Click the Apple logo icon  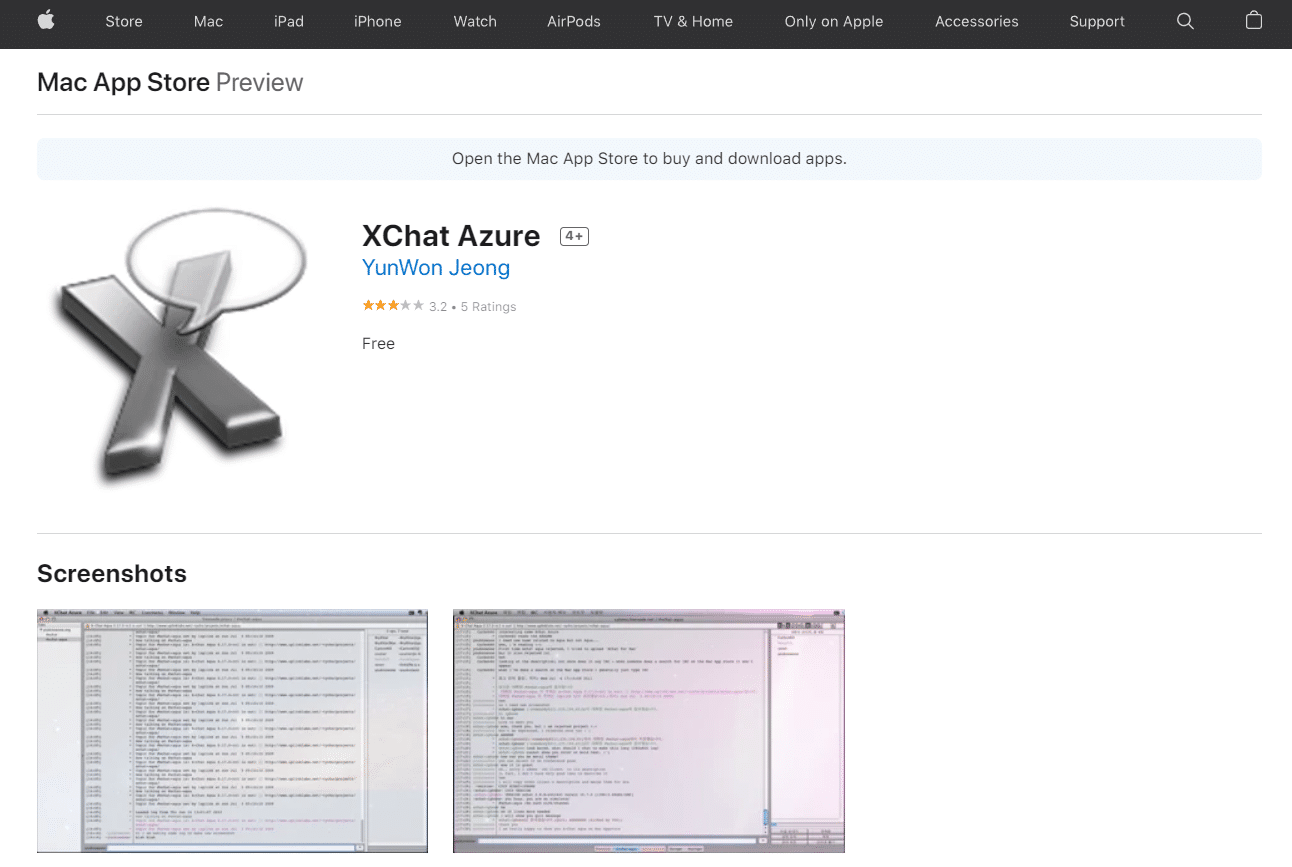coord(46,21)
